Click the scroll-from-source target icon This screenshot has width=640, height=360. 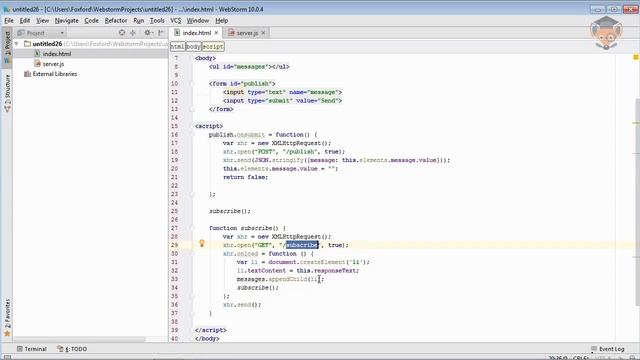(122, 33)
